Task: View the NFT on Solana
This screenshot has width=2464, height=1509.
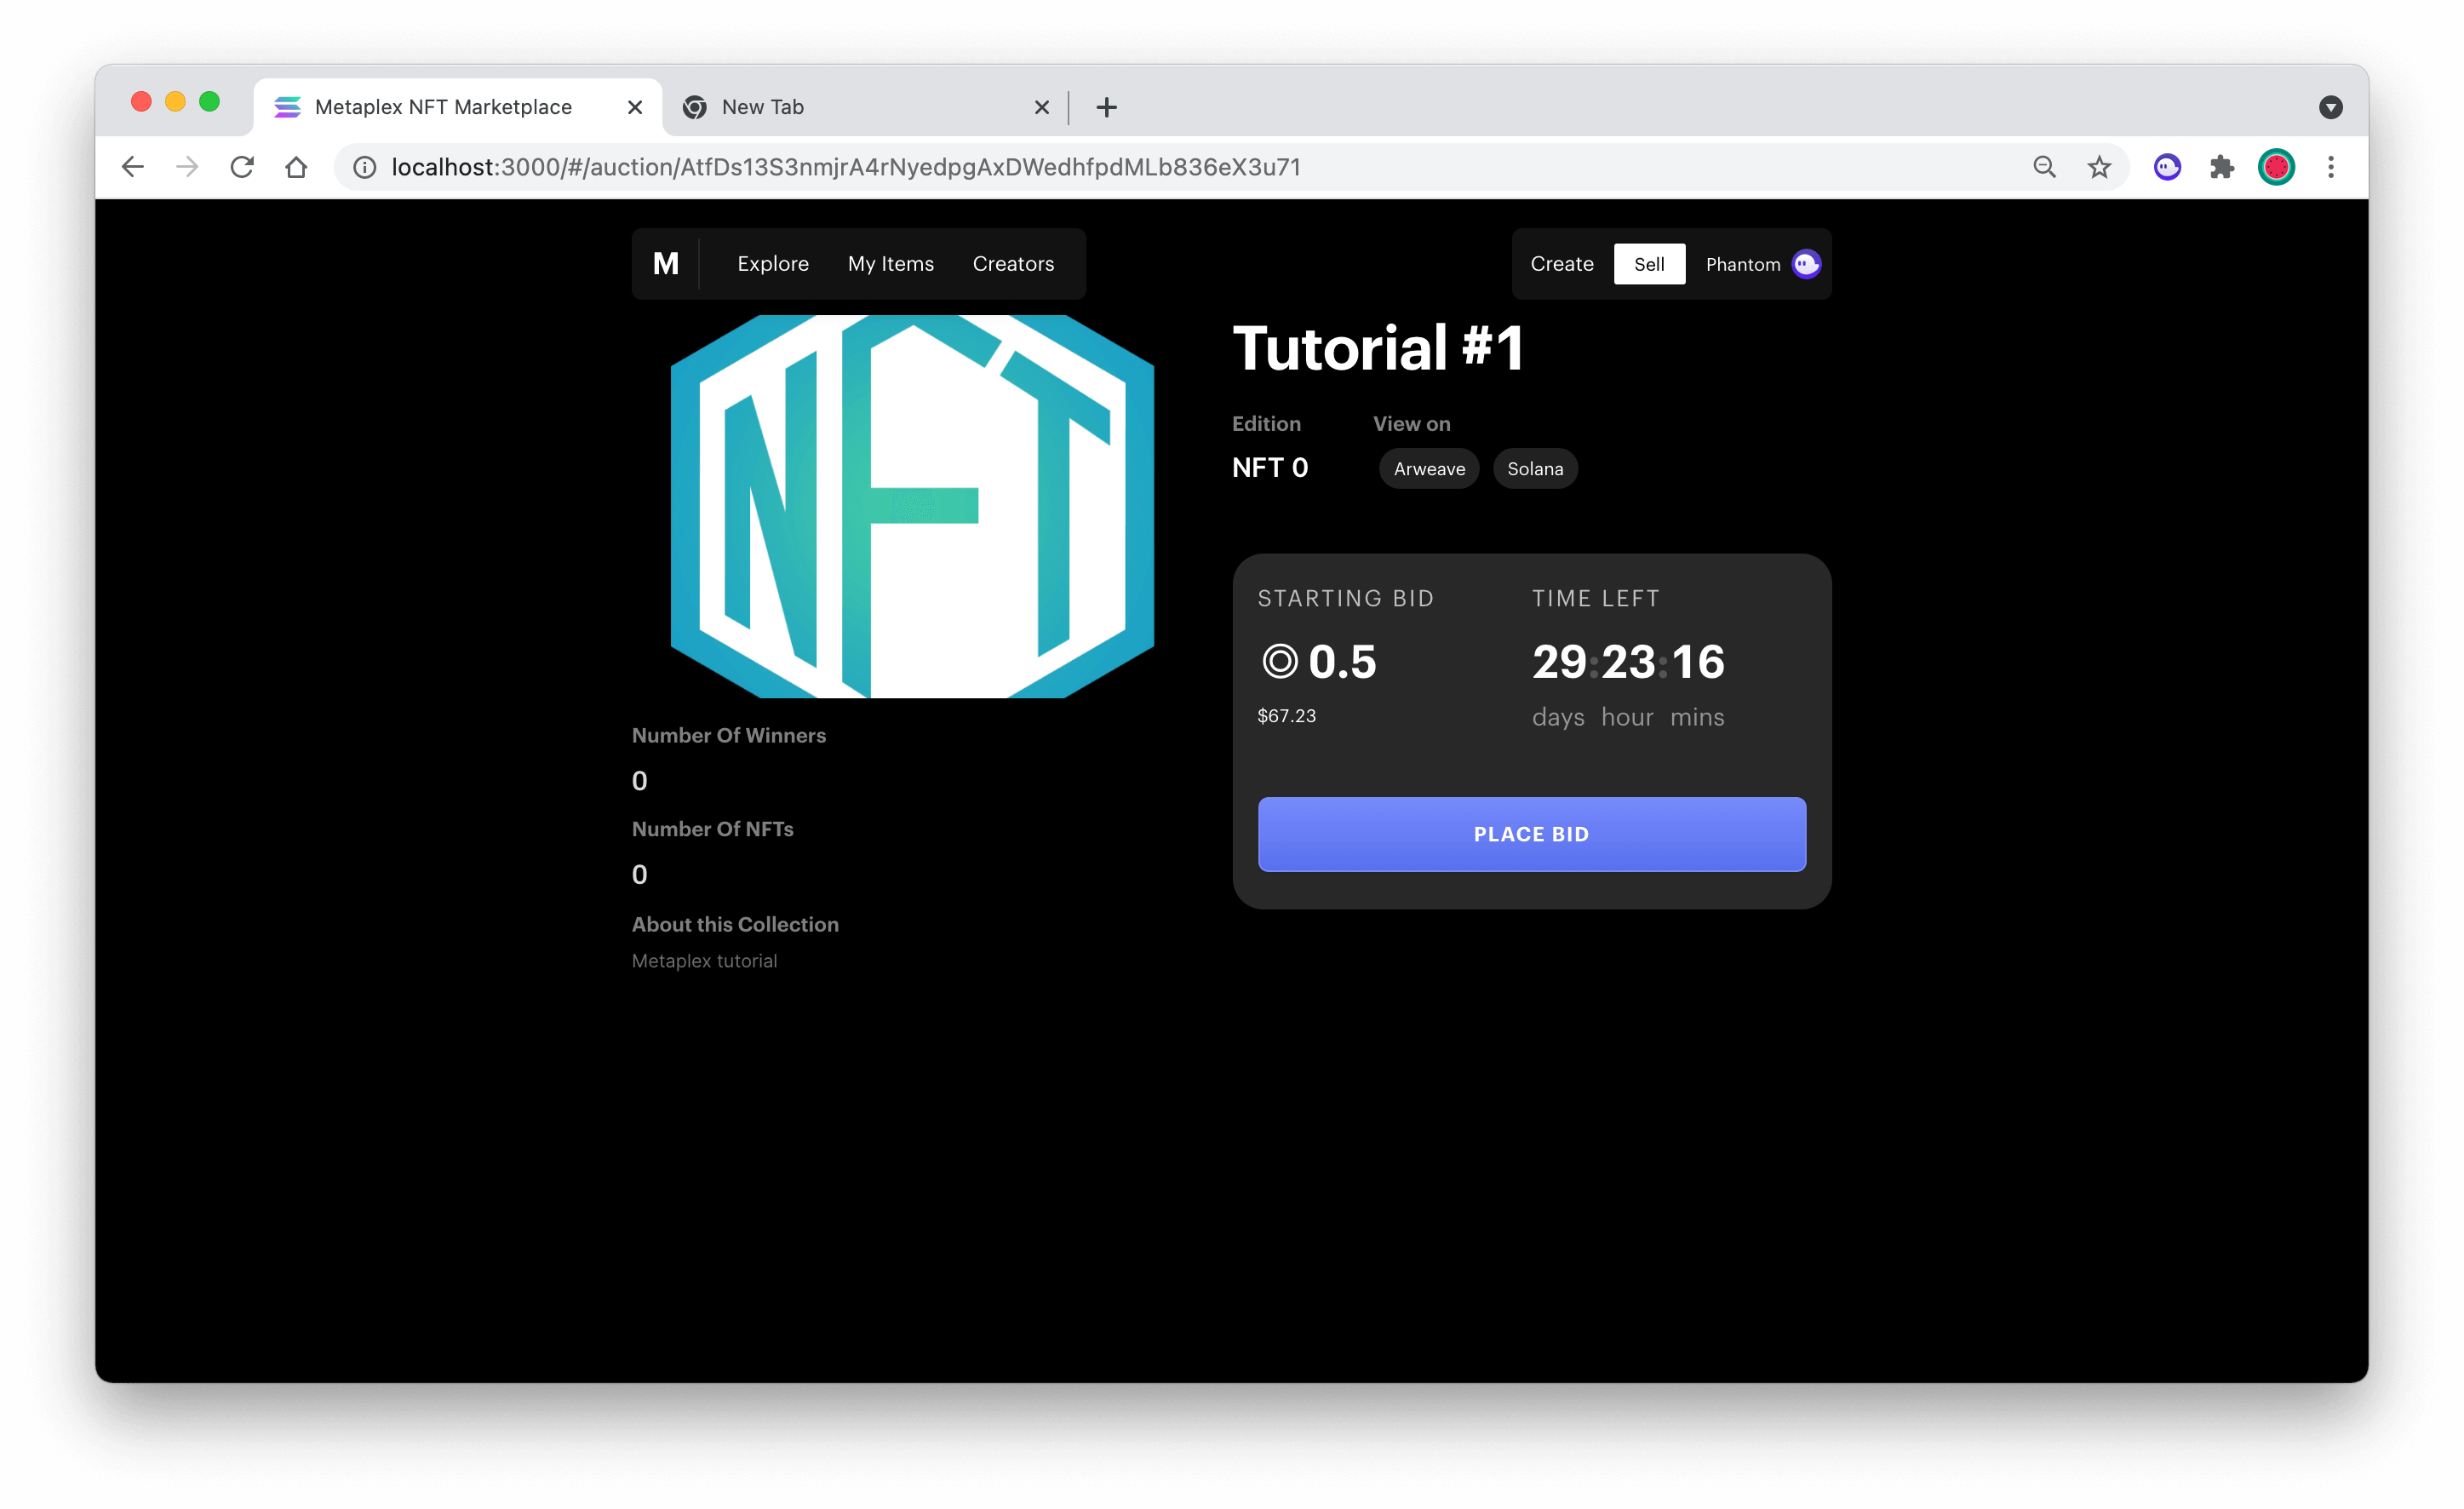Action: (1535, 469)
